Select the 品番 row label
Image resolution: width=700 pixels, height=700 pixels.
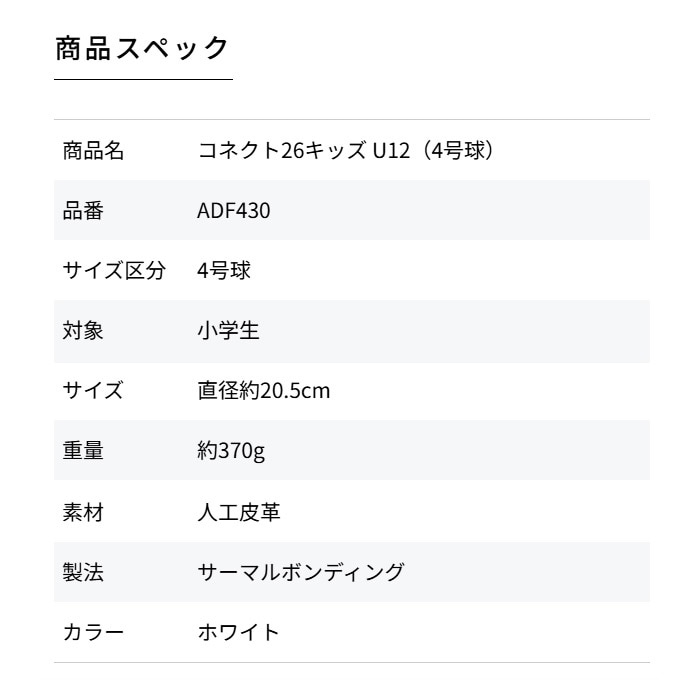click(83, 211)
